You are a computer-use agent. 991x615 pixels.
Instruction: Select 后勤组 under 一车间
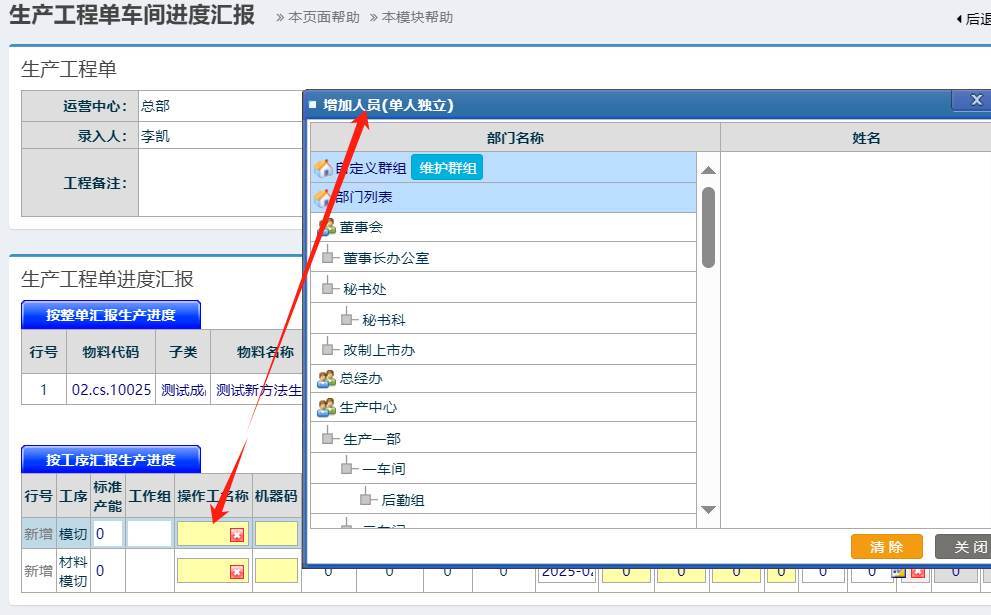click(x=403, y=500)
